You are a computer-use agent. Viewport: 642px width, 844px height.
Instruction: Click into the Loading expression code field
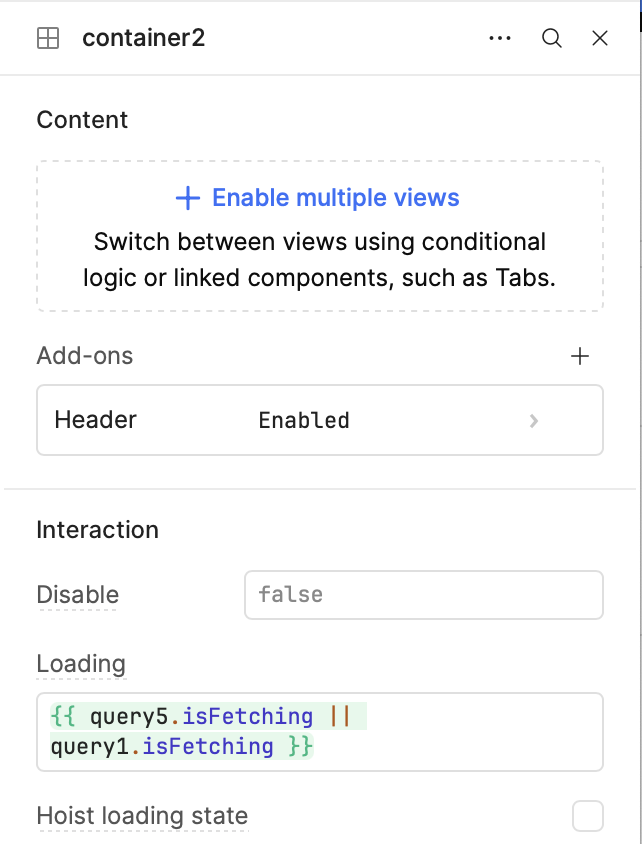[320, 732]
